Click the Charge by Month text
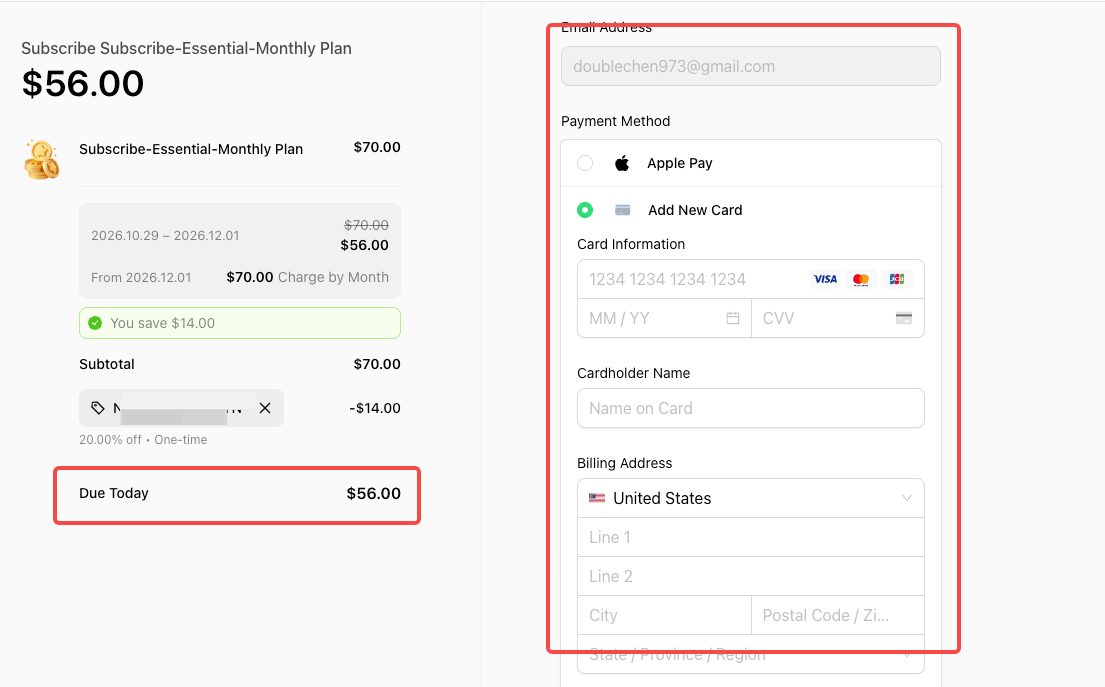 tap(333, 277)
